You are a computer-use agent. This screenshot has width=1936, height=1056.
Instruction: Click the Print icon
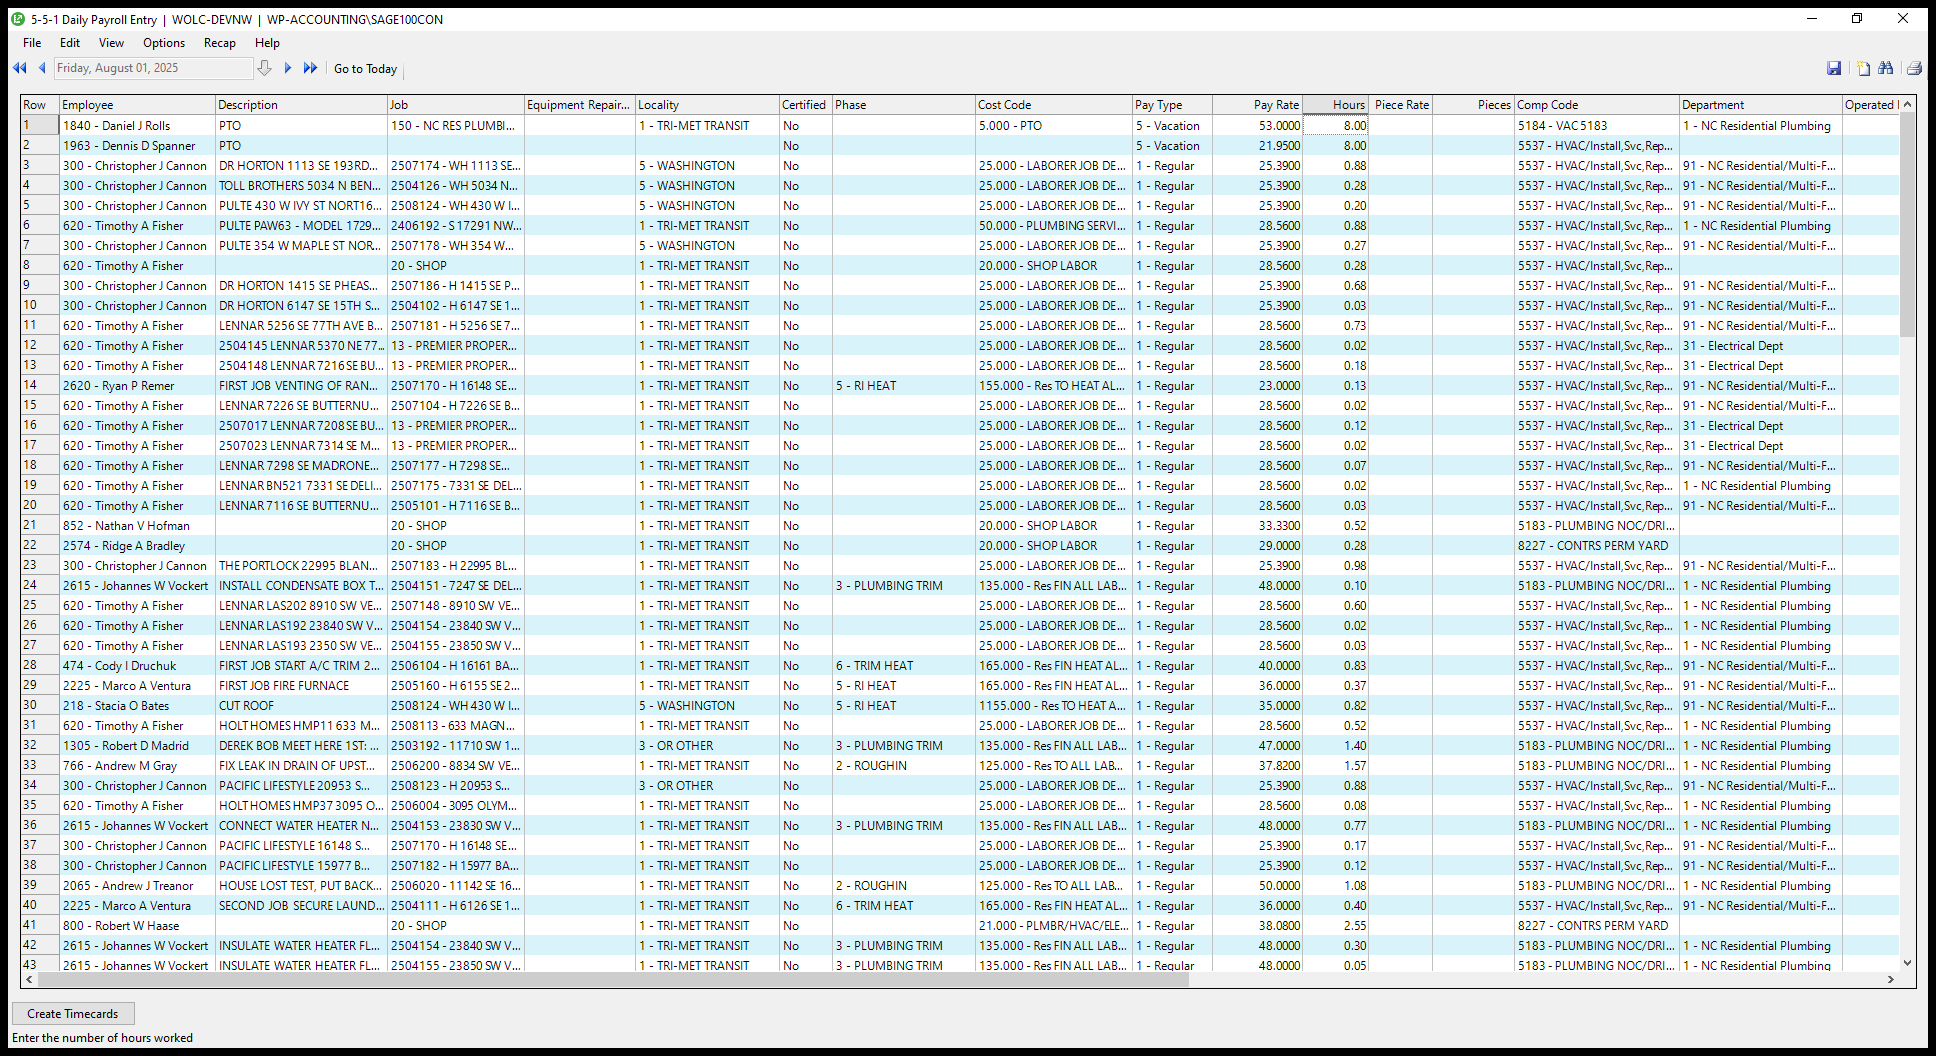(1914, 68)
